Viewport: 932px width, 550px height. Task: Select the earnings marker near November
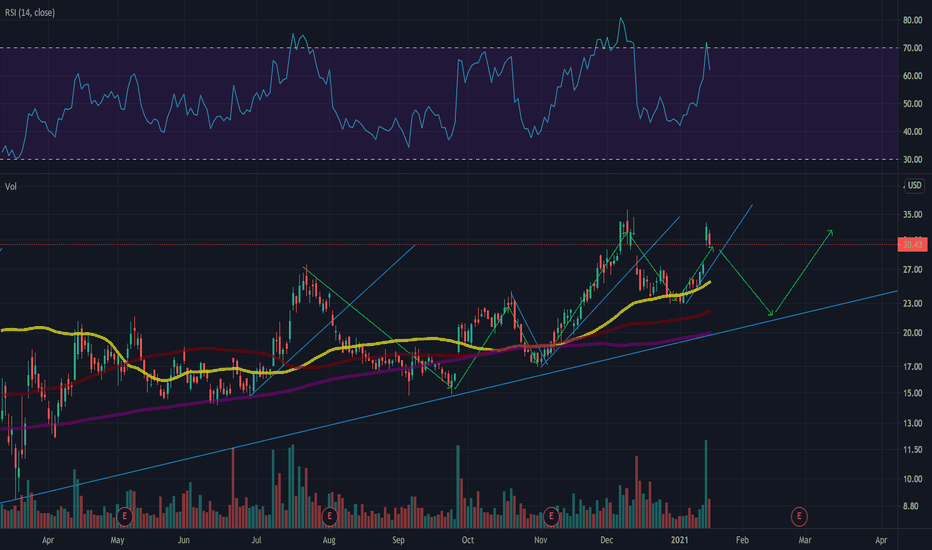click(551, 516)
